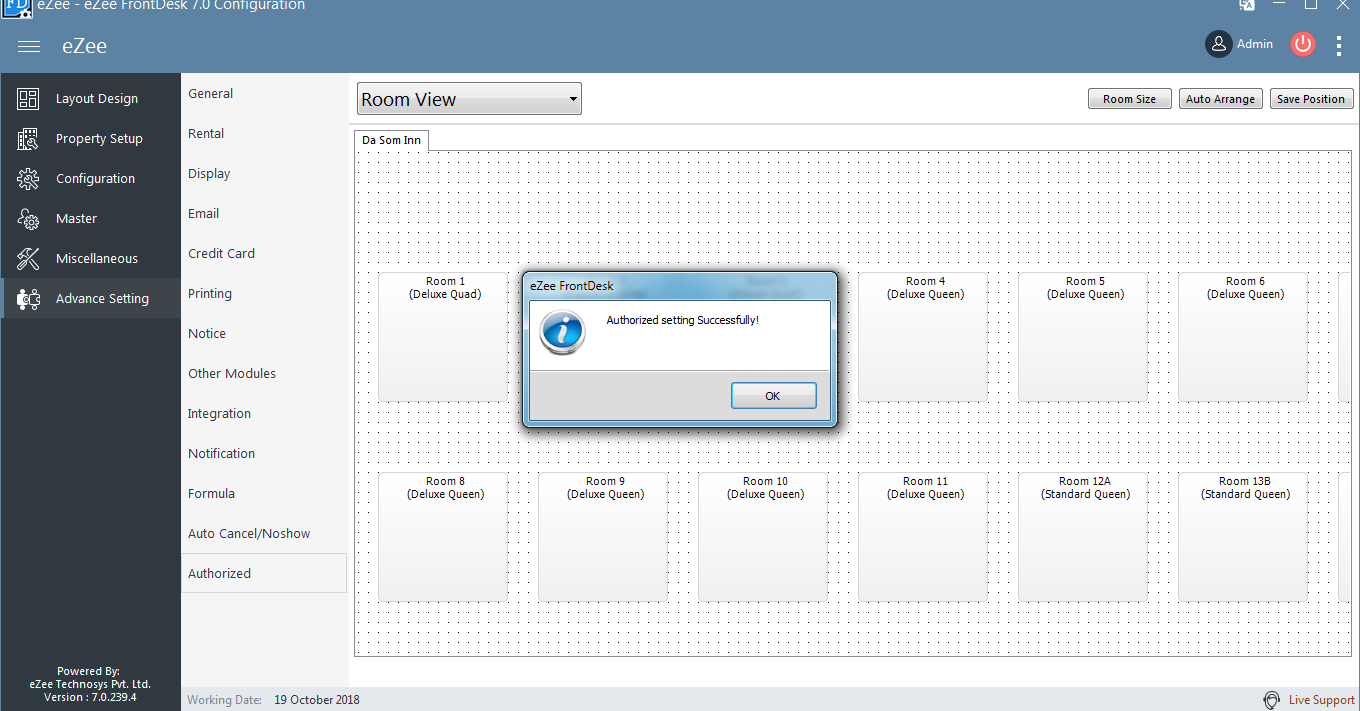Screen dimensions: 1360x711
Task: Select the Room 11 Deluxe Queen card
Action: click(923, 537)
